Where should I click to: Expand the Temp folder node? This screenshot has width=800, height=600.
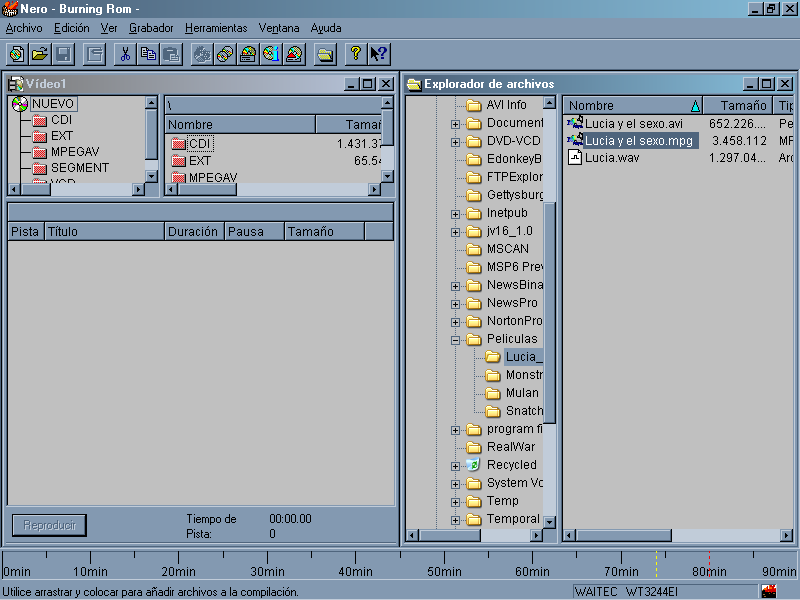pyautogui.click(x=456, y=501)
